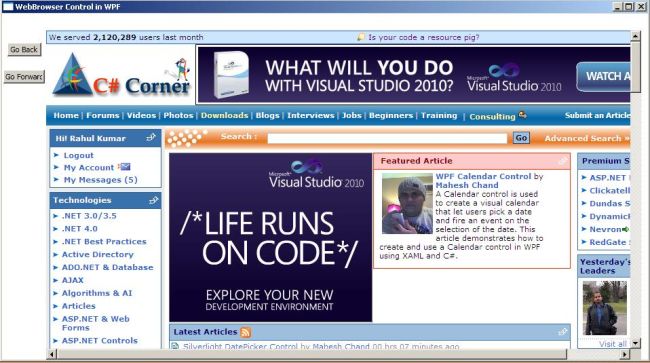Click the arrow bullet beside Logout
Image resolution: width=650 pixels, height=363 pixels.
56,155
